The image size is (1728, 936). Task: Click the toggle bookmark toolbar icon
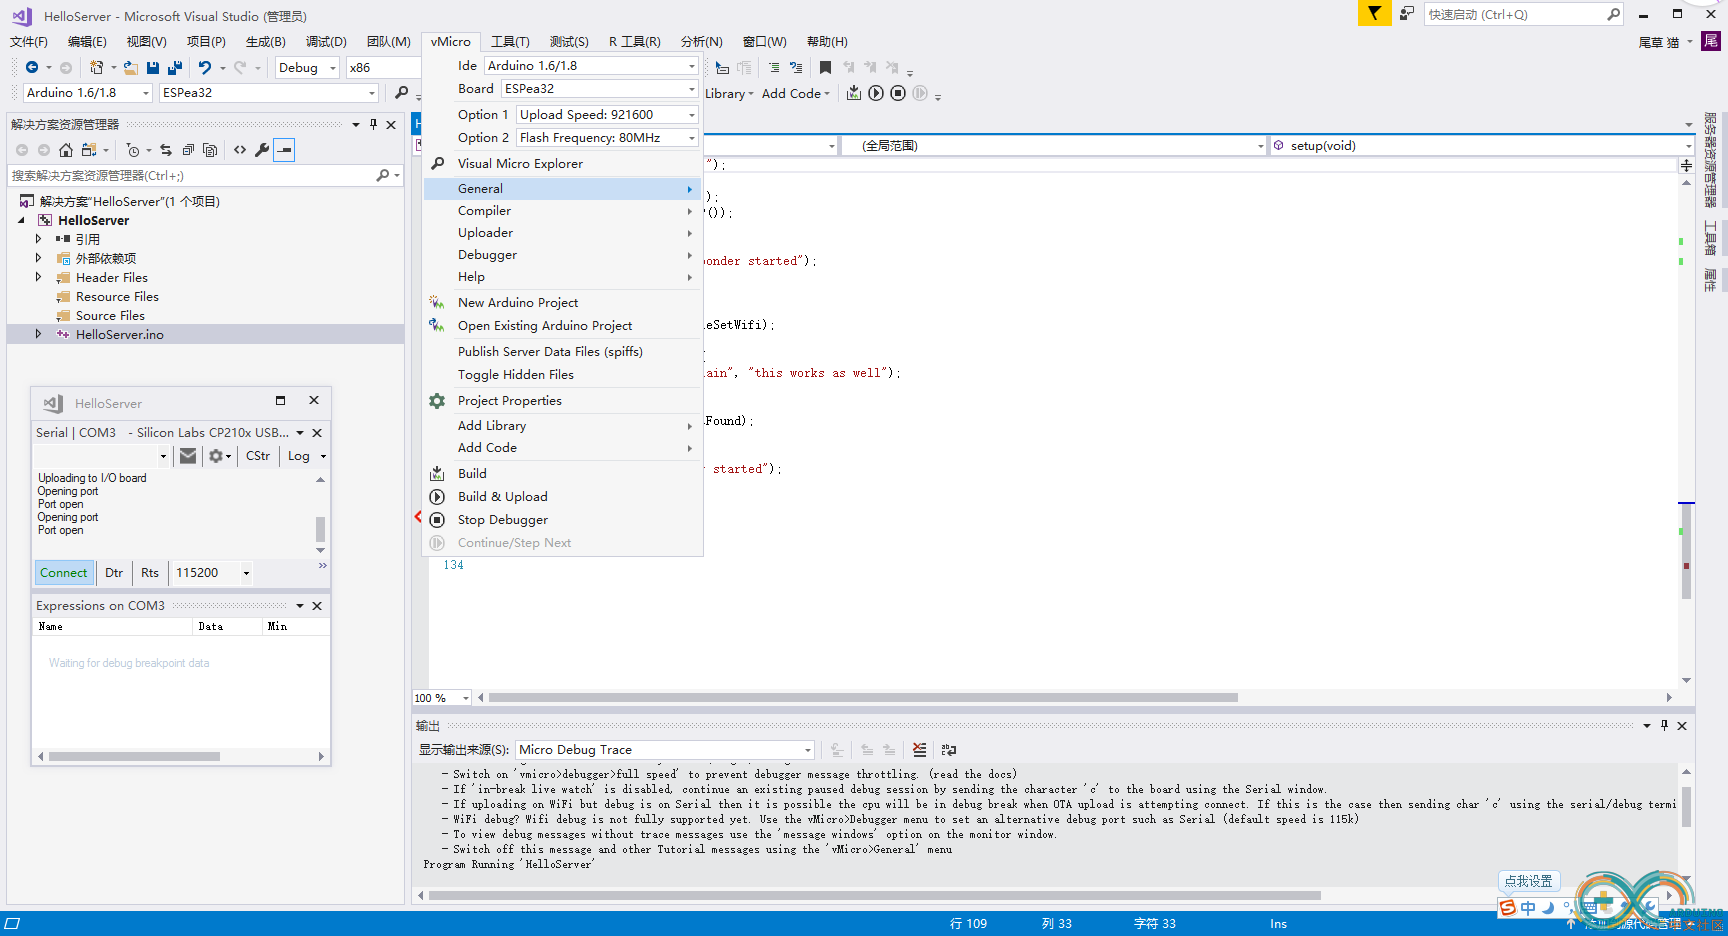825,67
